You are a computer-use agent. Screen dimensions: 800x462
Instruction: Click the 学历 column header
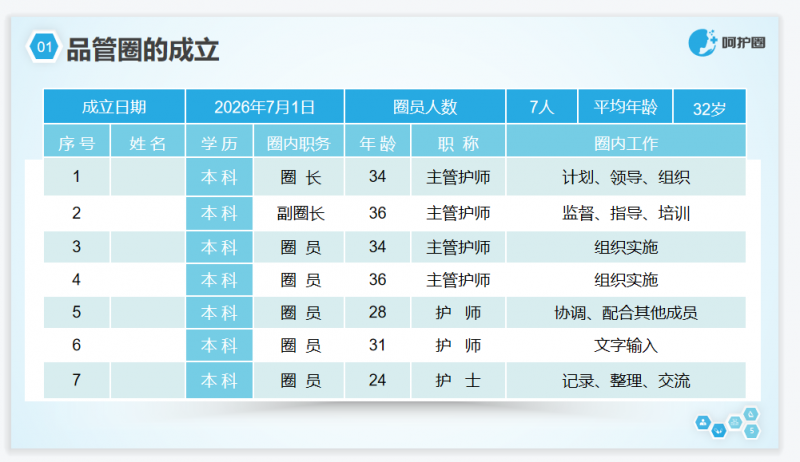pos(219,142)
